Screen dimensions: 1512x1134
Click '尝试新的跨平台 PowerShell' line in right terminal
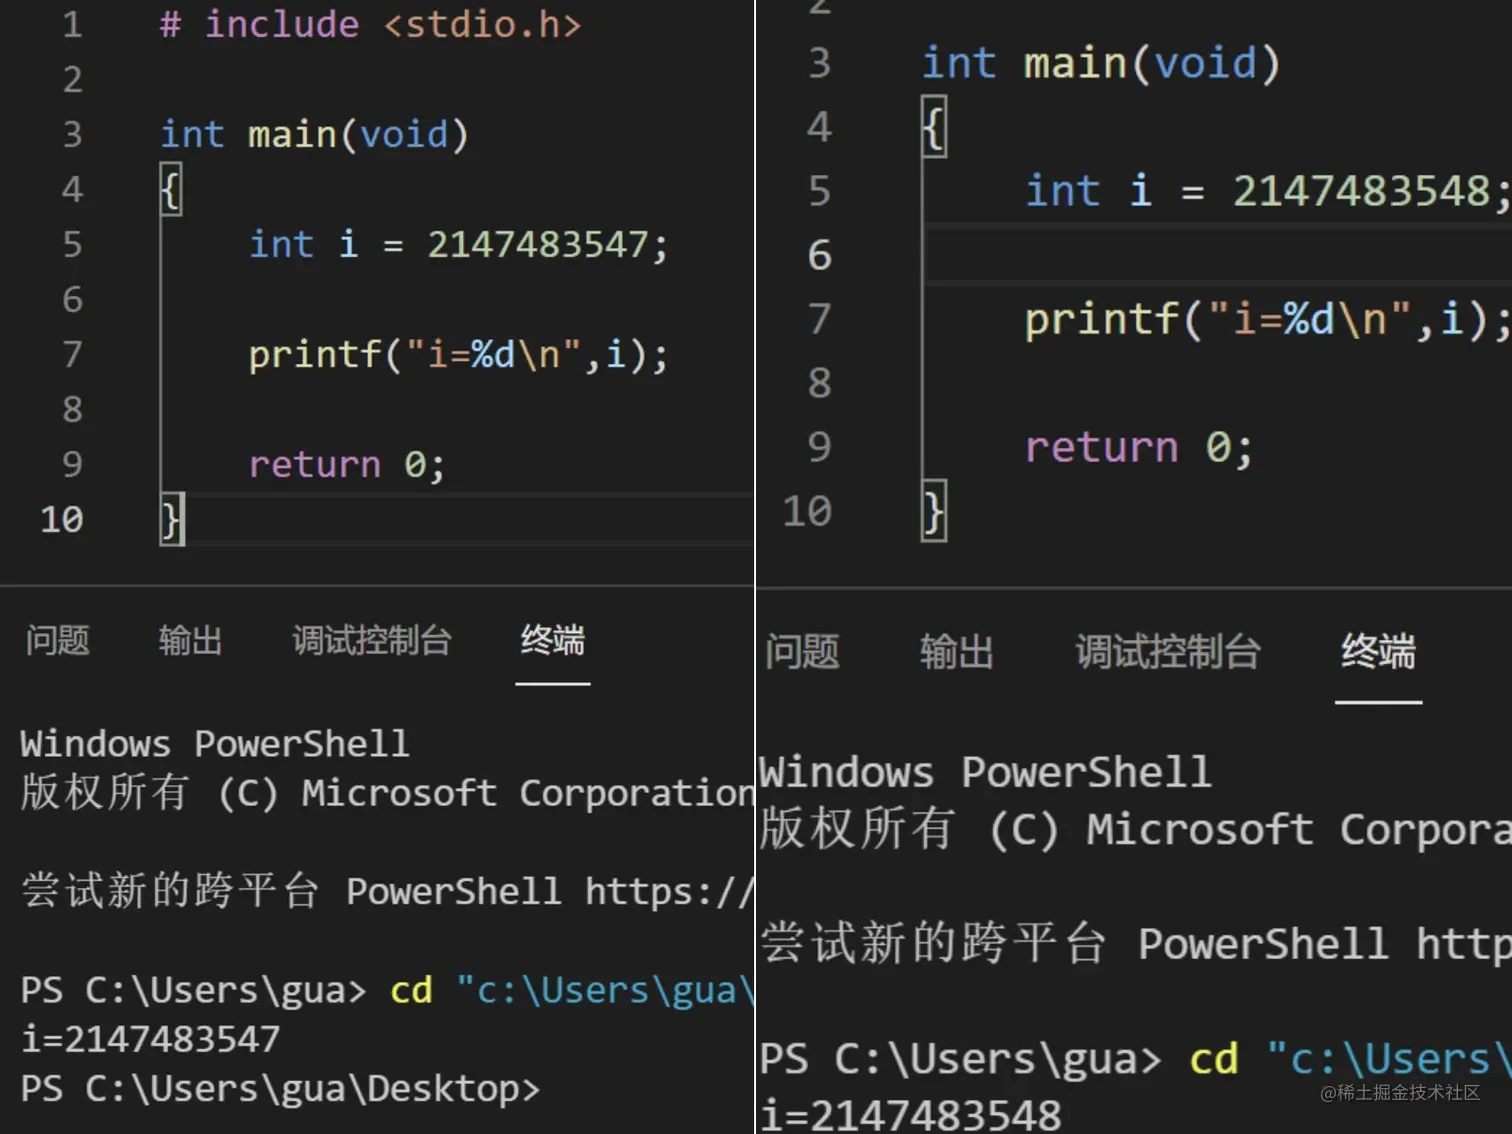[1135, 943]
